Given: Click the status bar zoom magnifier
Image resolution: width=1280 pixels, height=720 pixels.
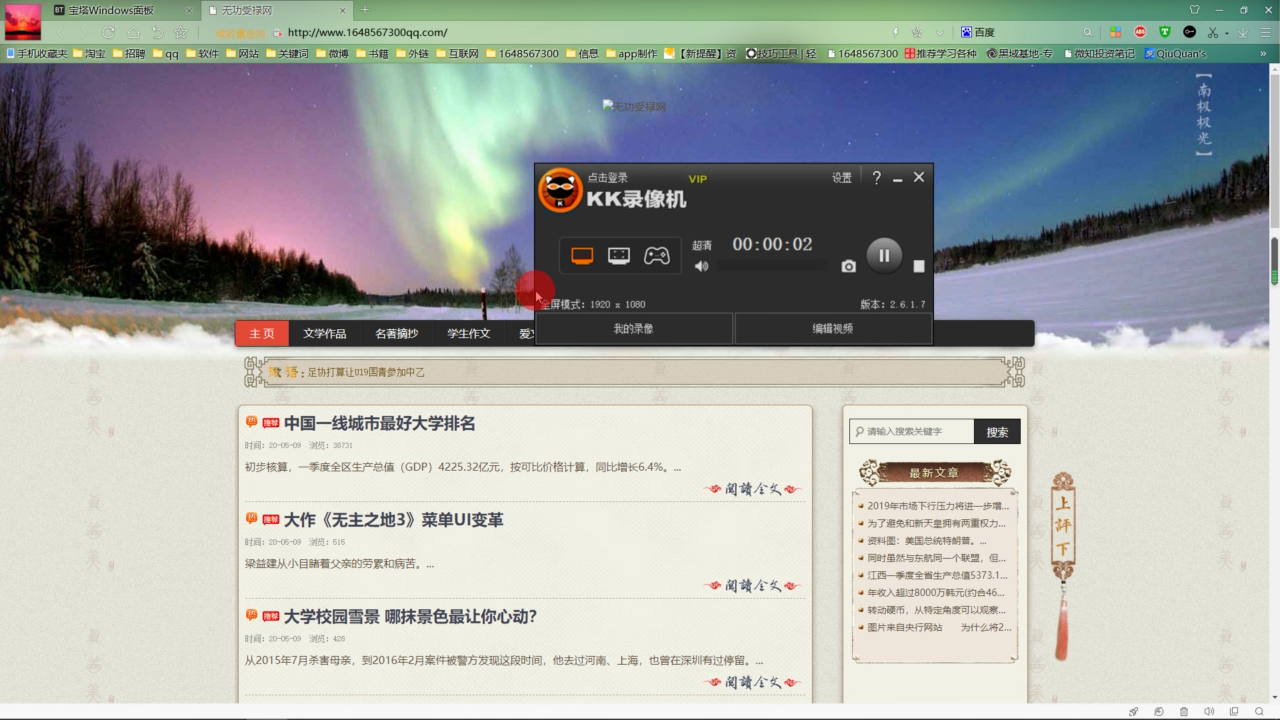Looking at the screenshot, I should click(x=1258, y=711).
